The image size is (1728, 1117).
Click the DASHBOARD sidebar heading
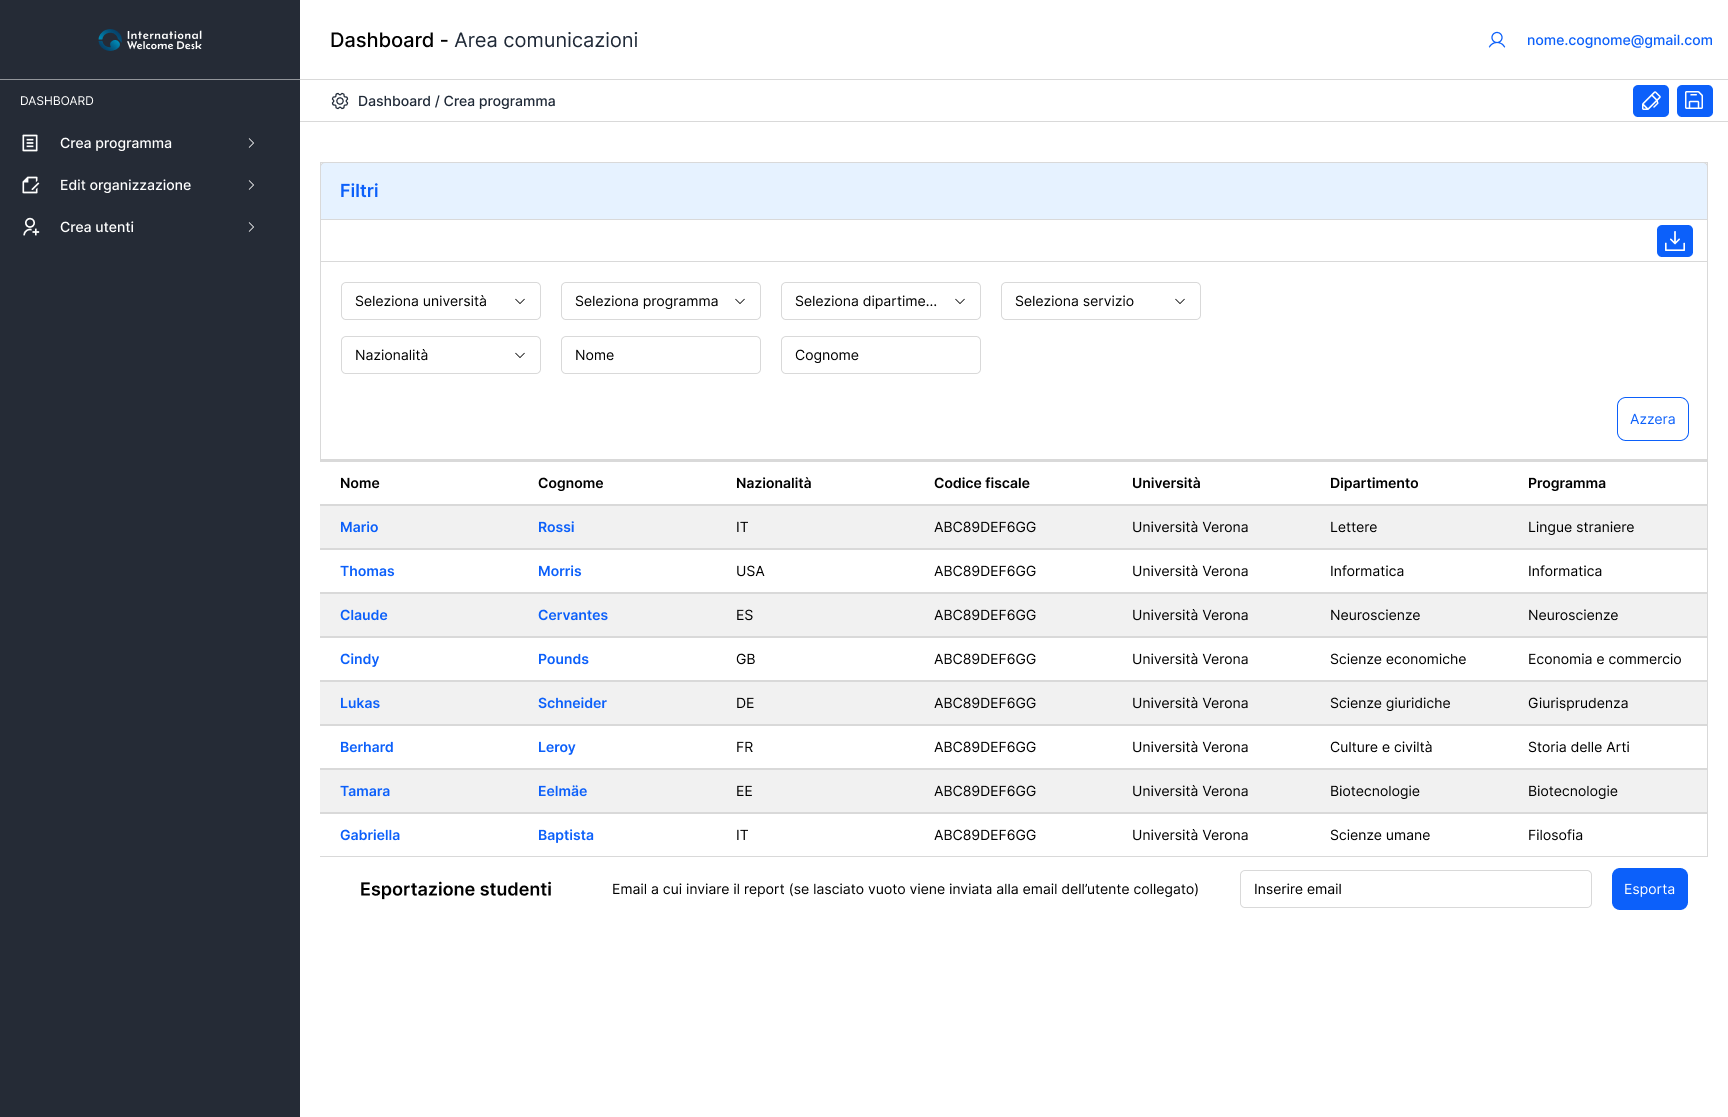click(57, 101)
